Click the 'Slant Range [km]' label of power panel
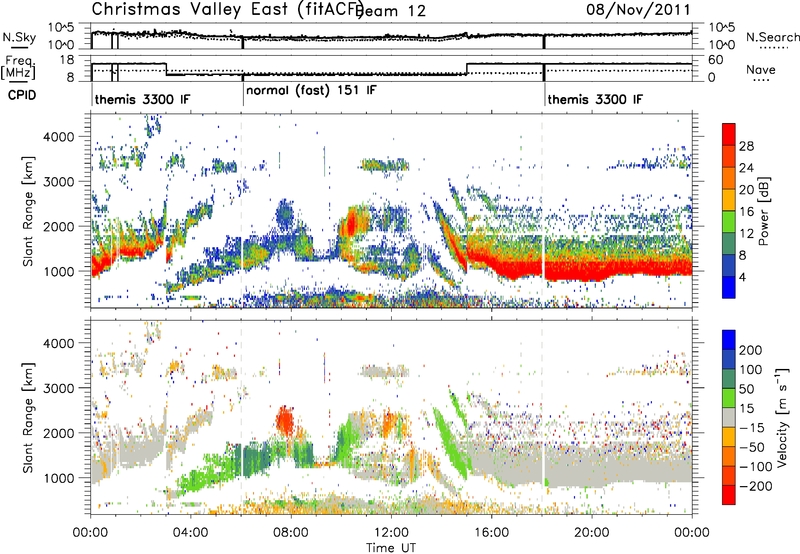800x554 pixels. pos(28,211)
